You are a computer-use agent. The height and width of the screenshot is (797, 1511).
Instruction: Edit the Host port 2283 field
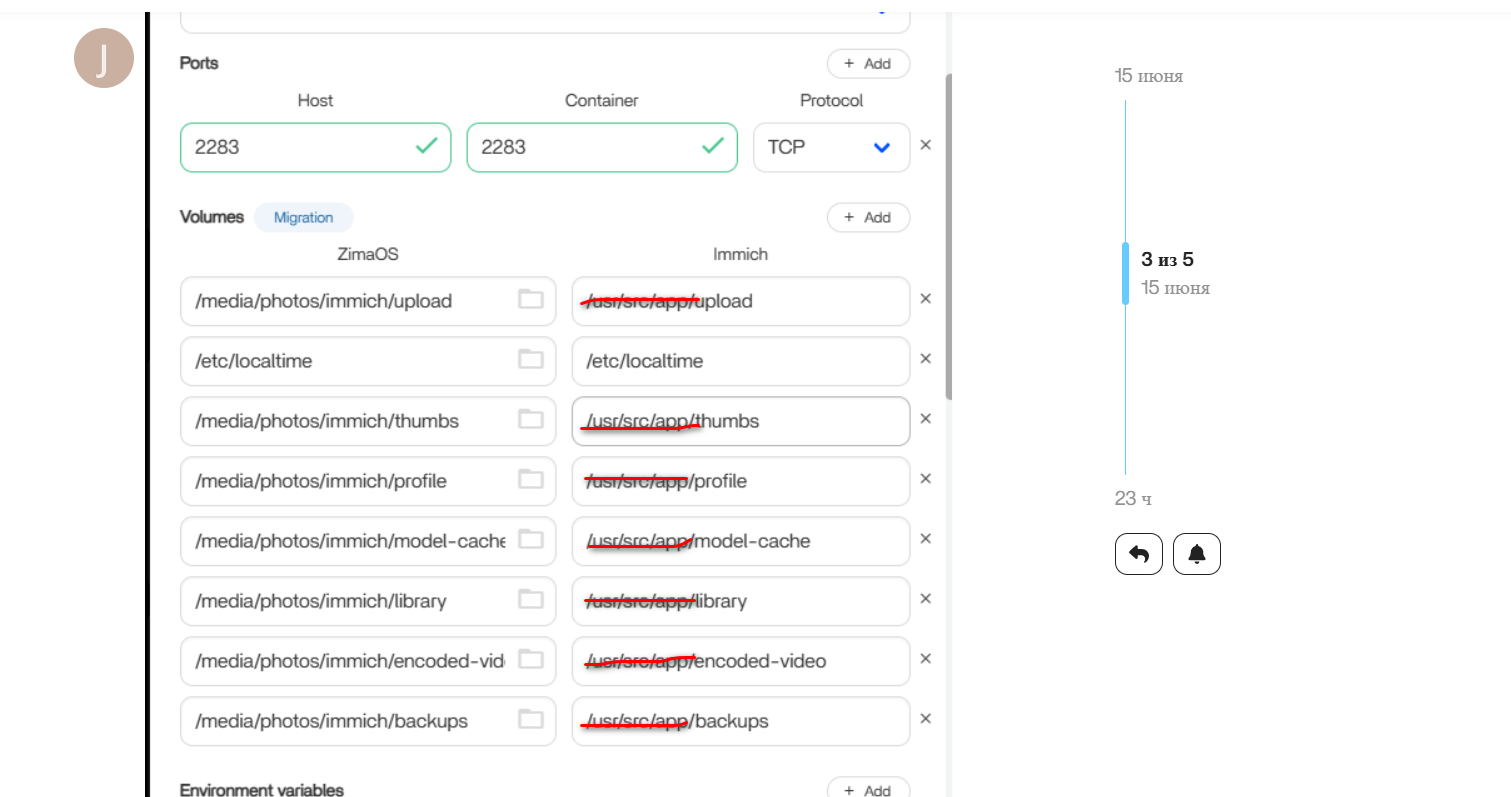316,147
